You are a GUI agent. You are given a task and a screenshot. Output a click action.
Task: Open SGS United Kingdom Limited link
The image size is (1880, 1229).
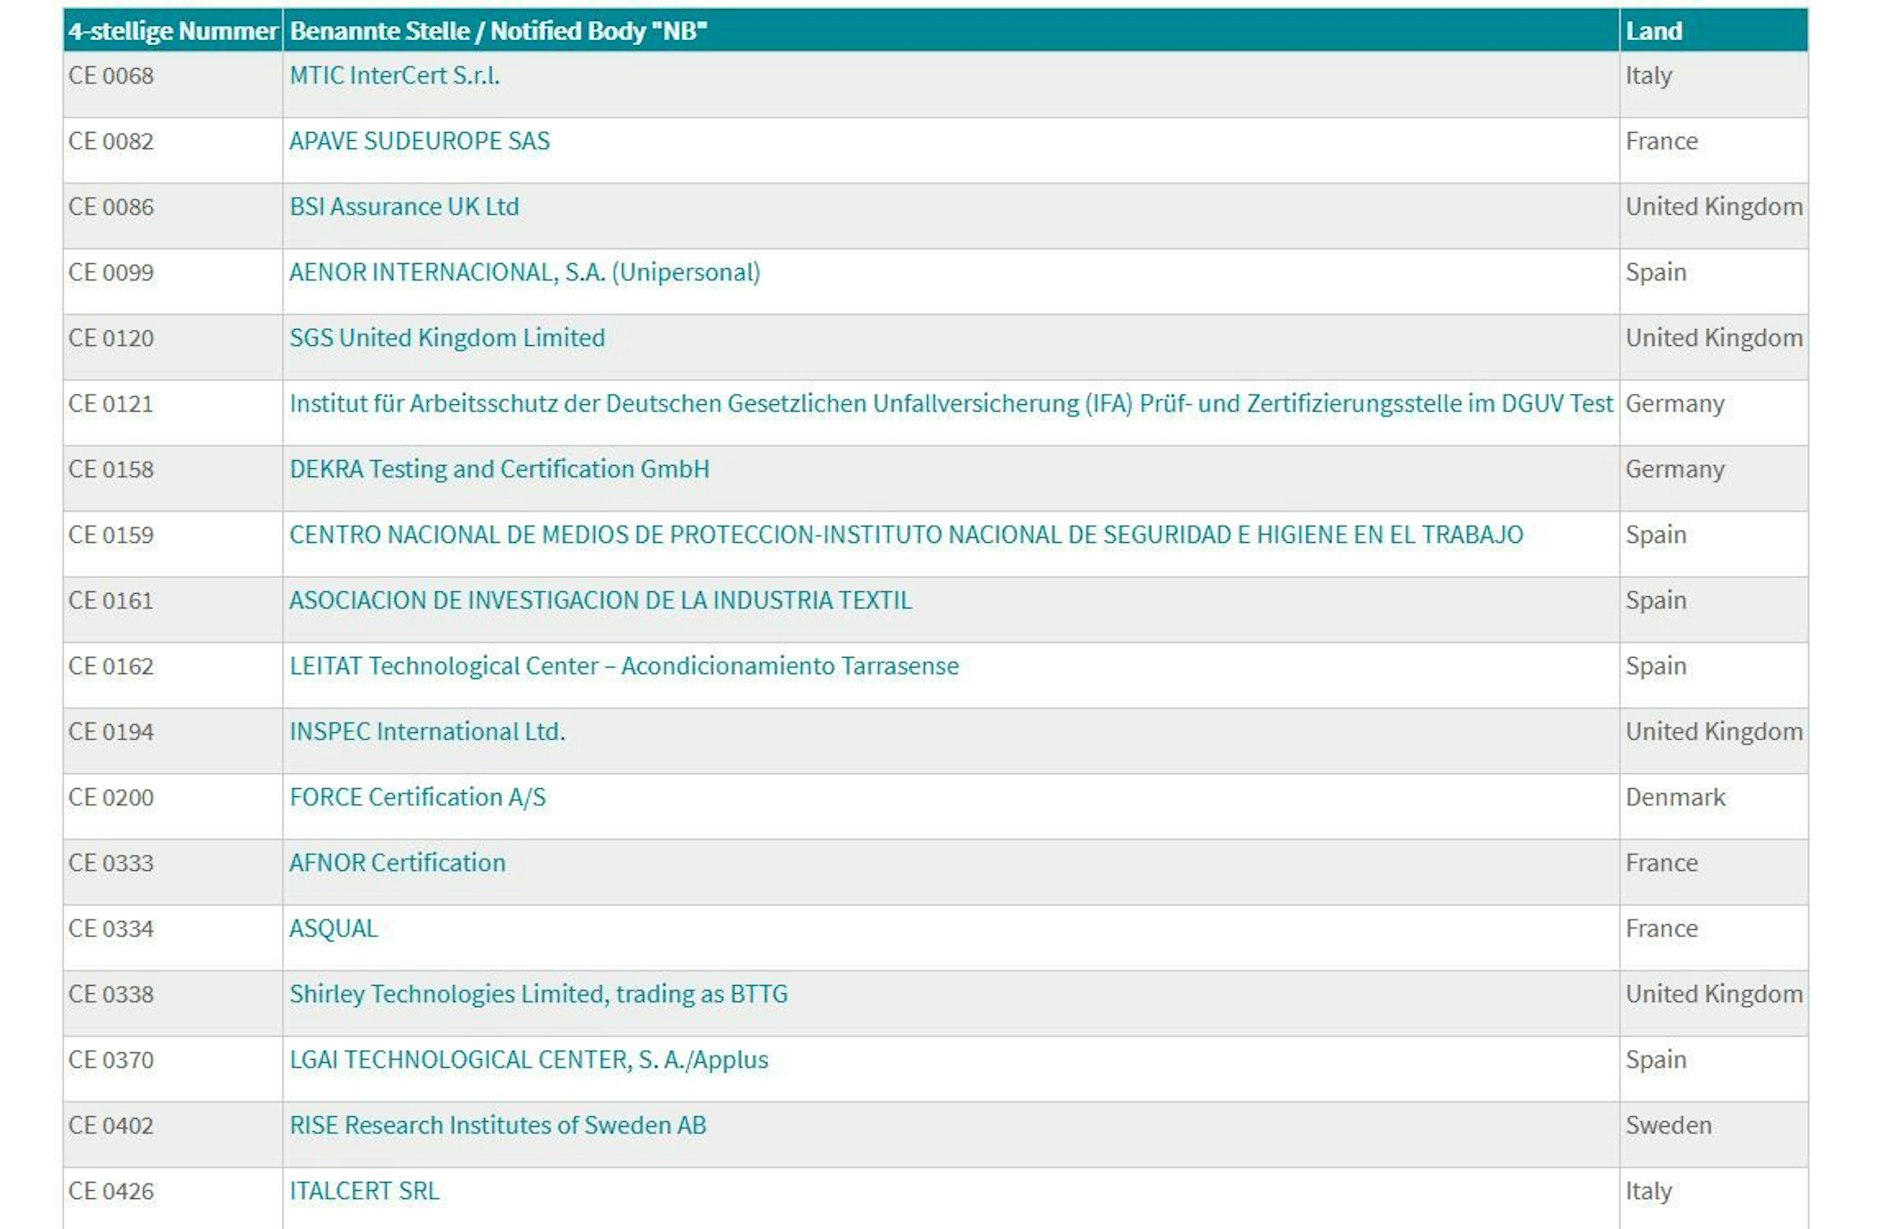pyautogui.click(x=447, y=338)
